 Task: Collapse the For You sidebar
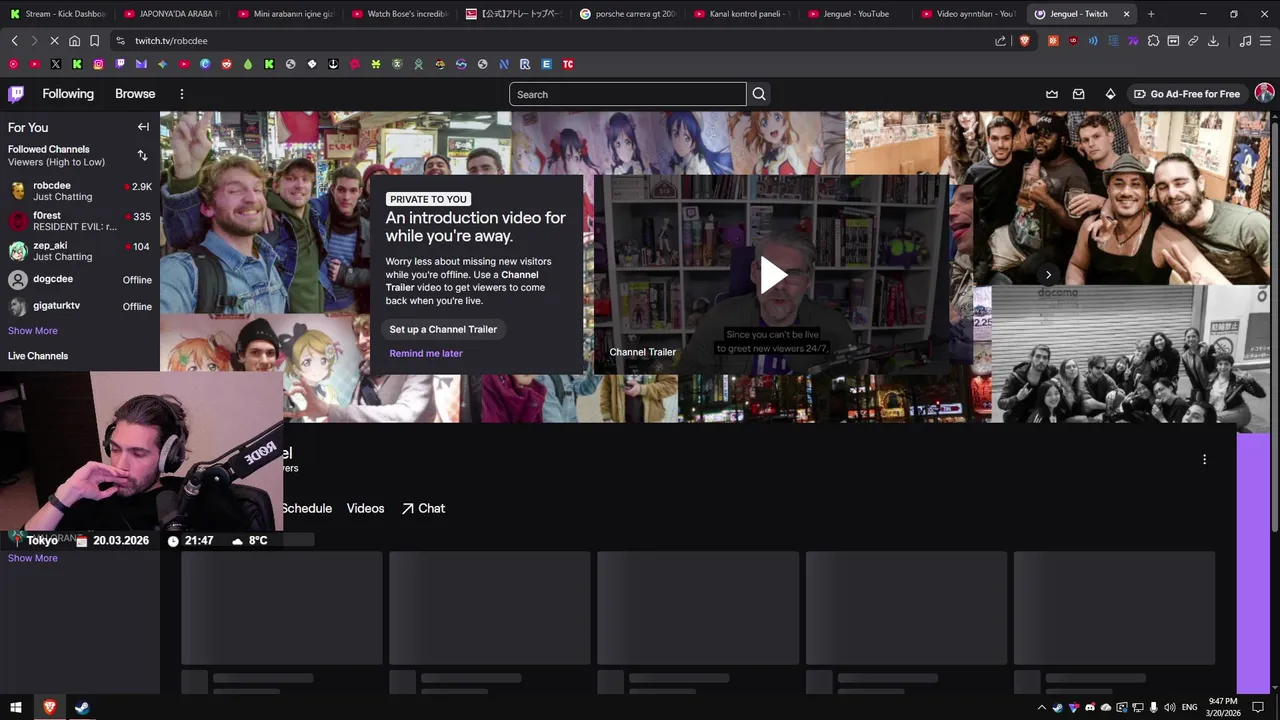143,127
